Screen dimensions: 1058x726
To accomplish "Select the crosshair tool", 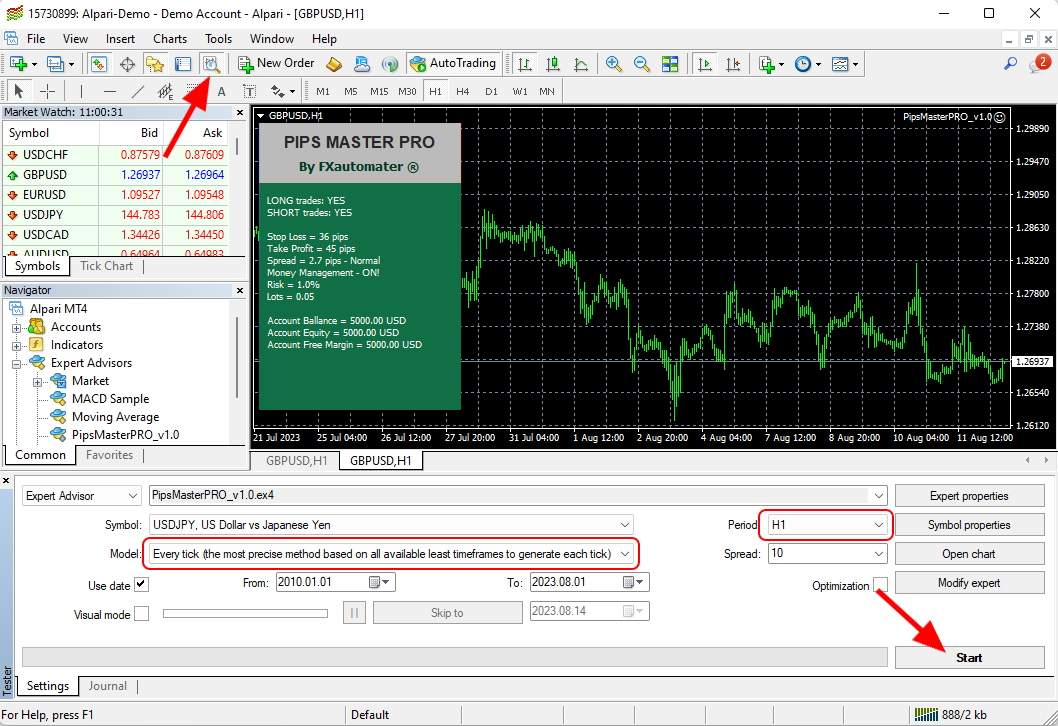I will [47, 91].
